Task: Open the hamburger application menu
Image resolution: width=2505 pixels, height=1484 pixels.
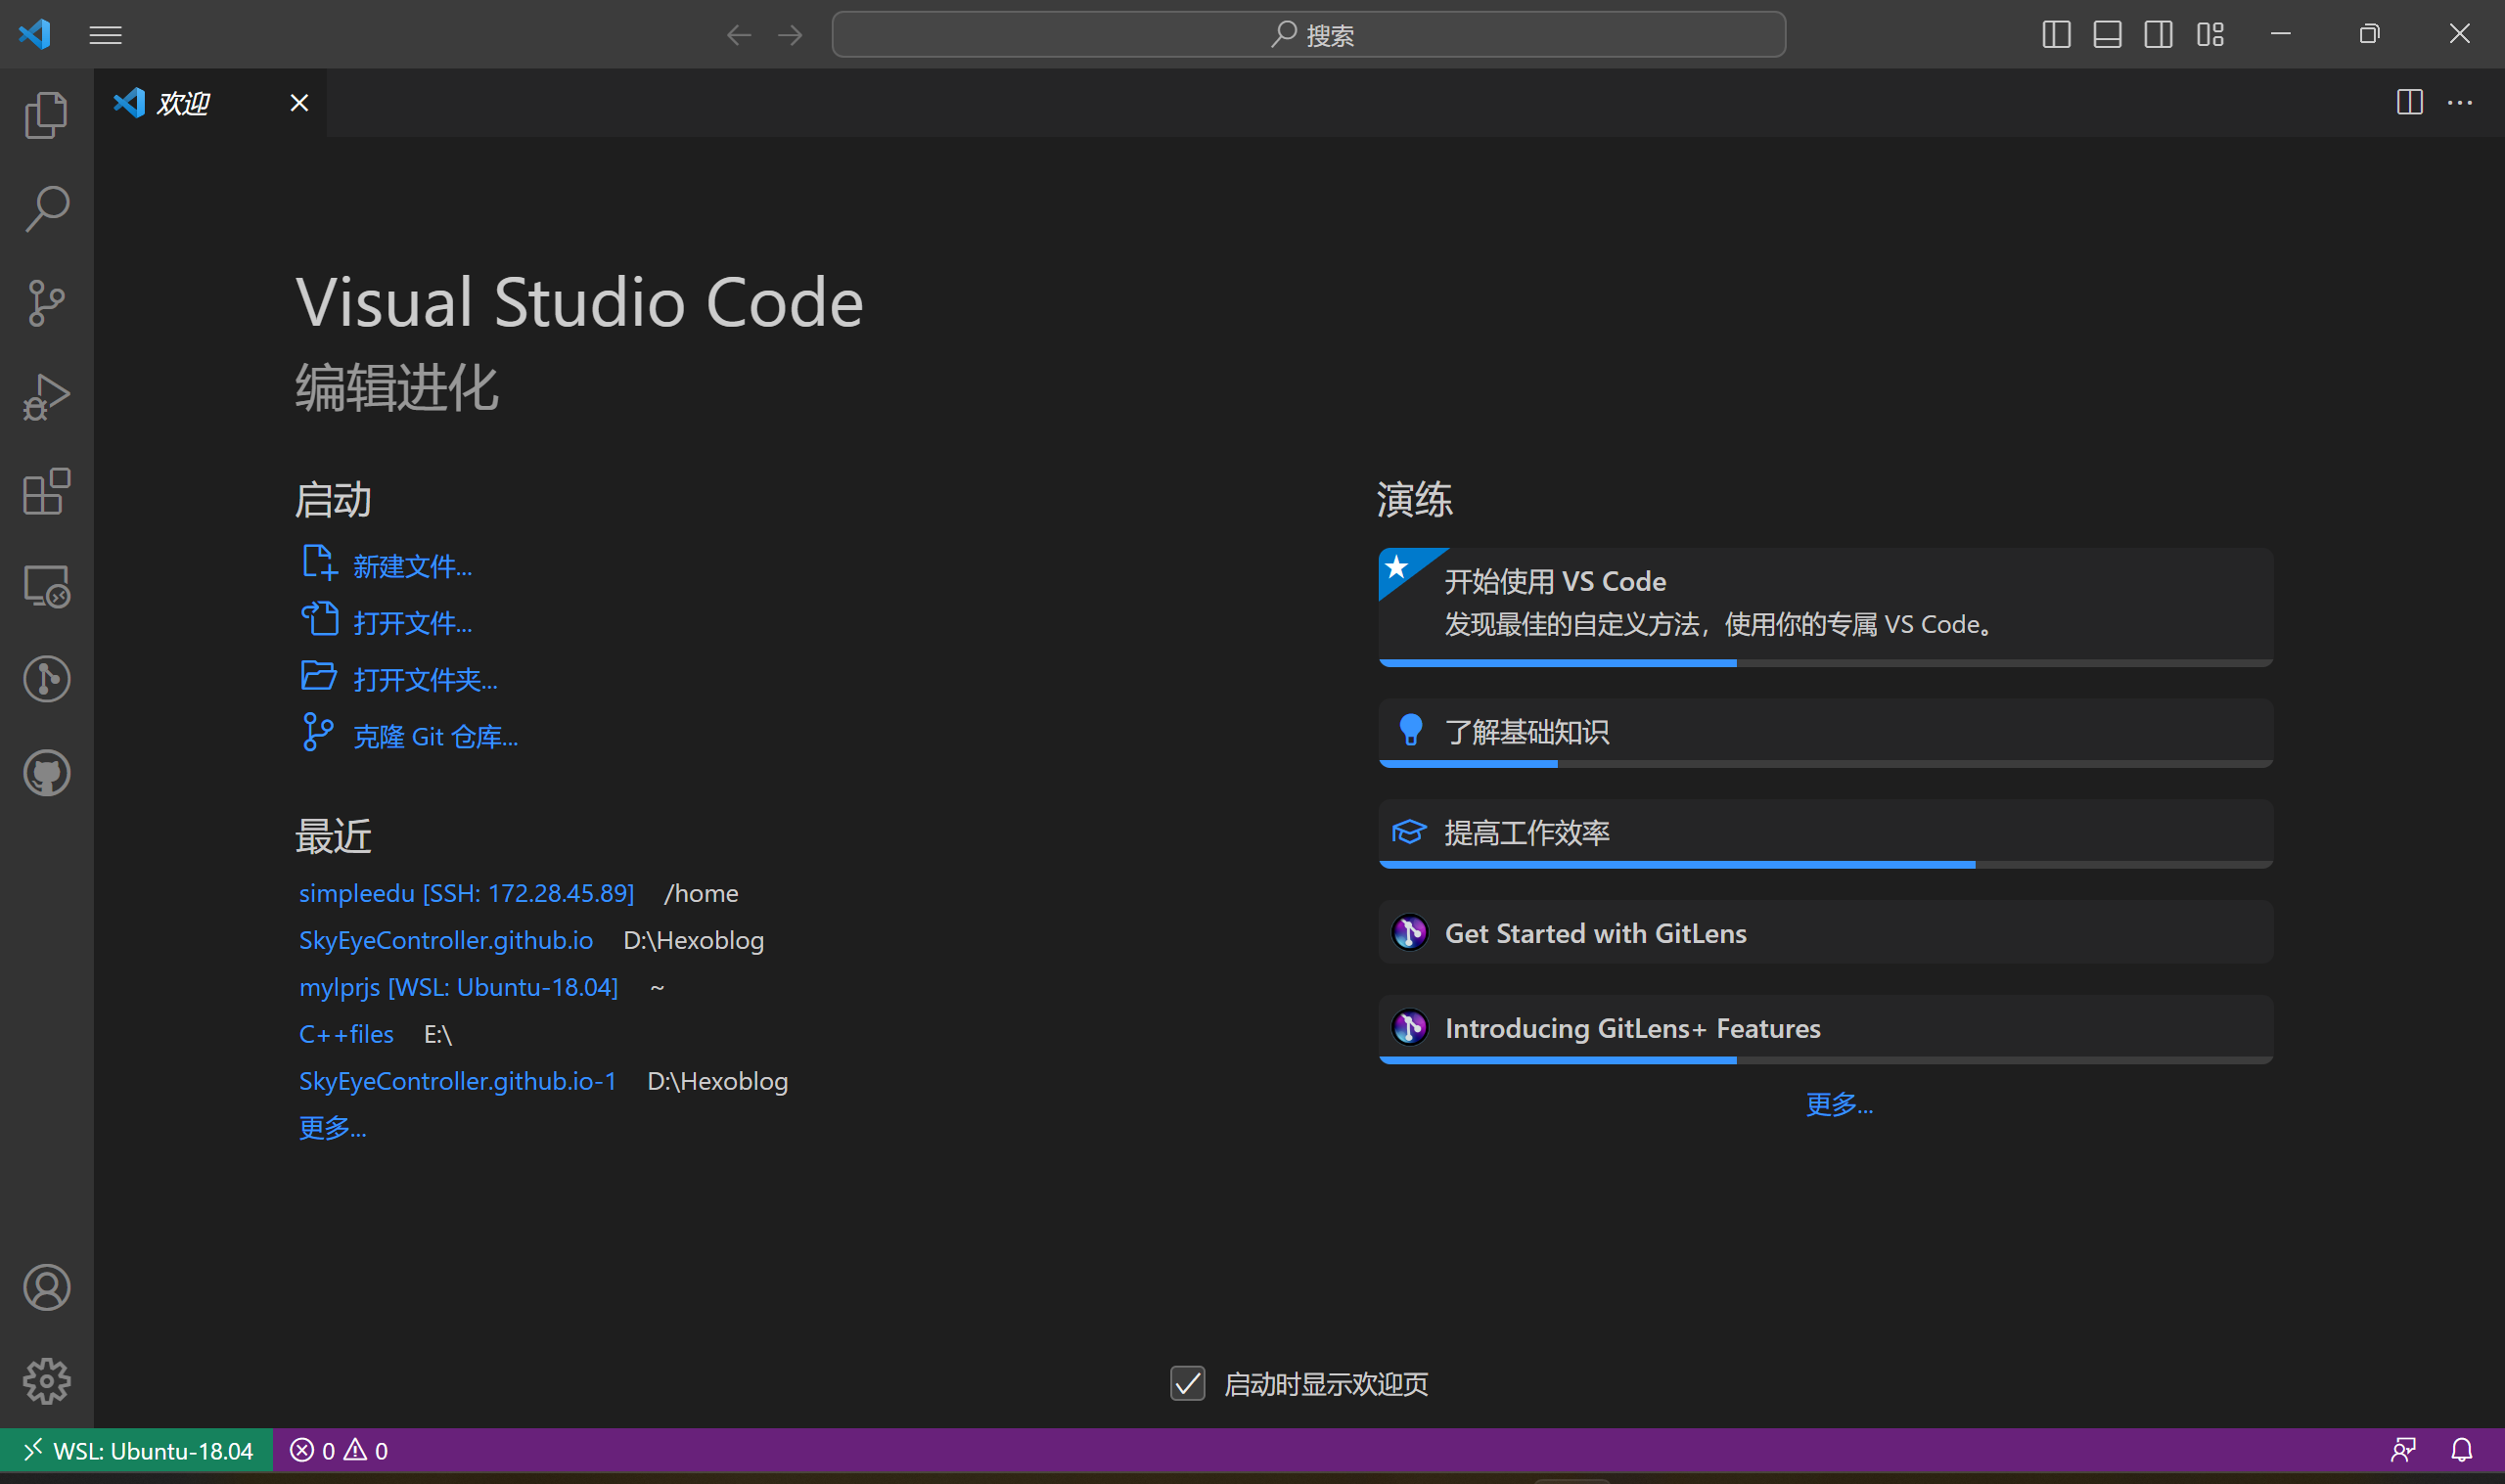Action: 105,35
